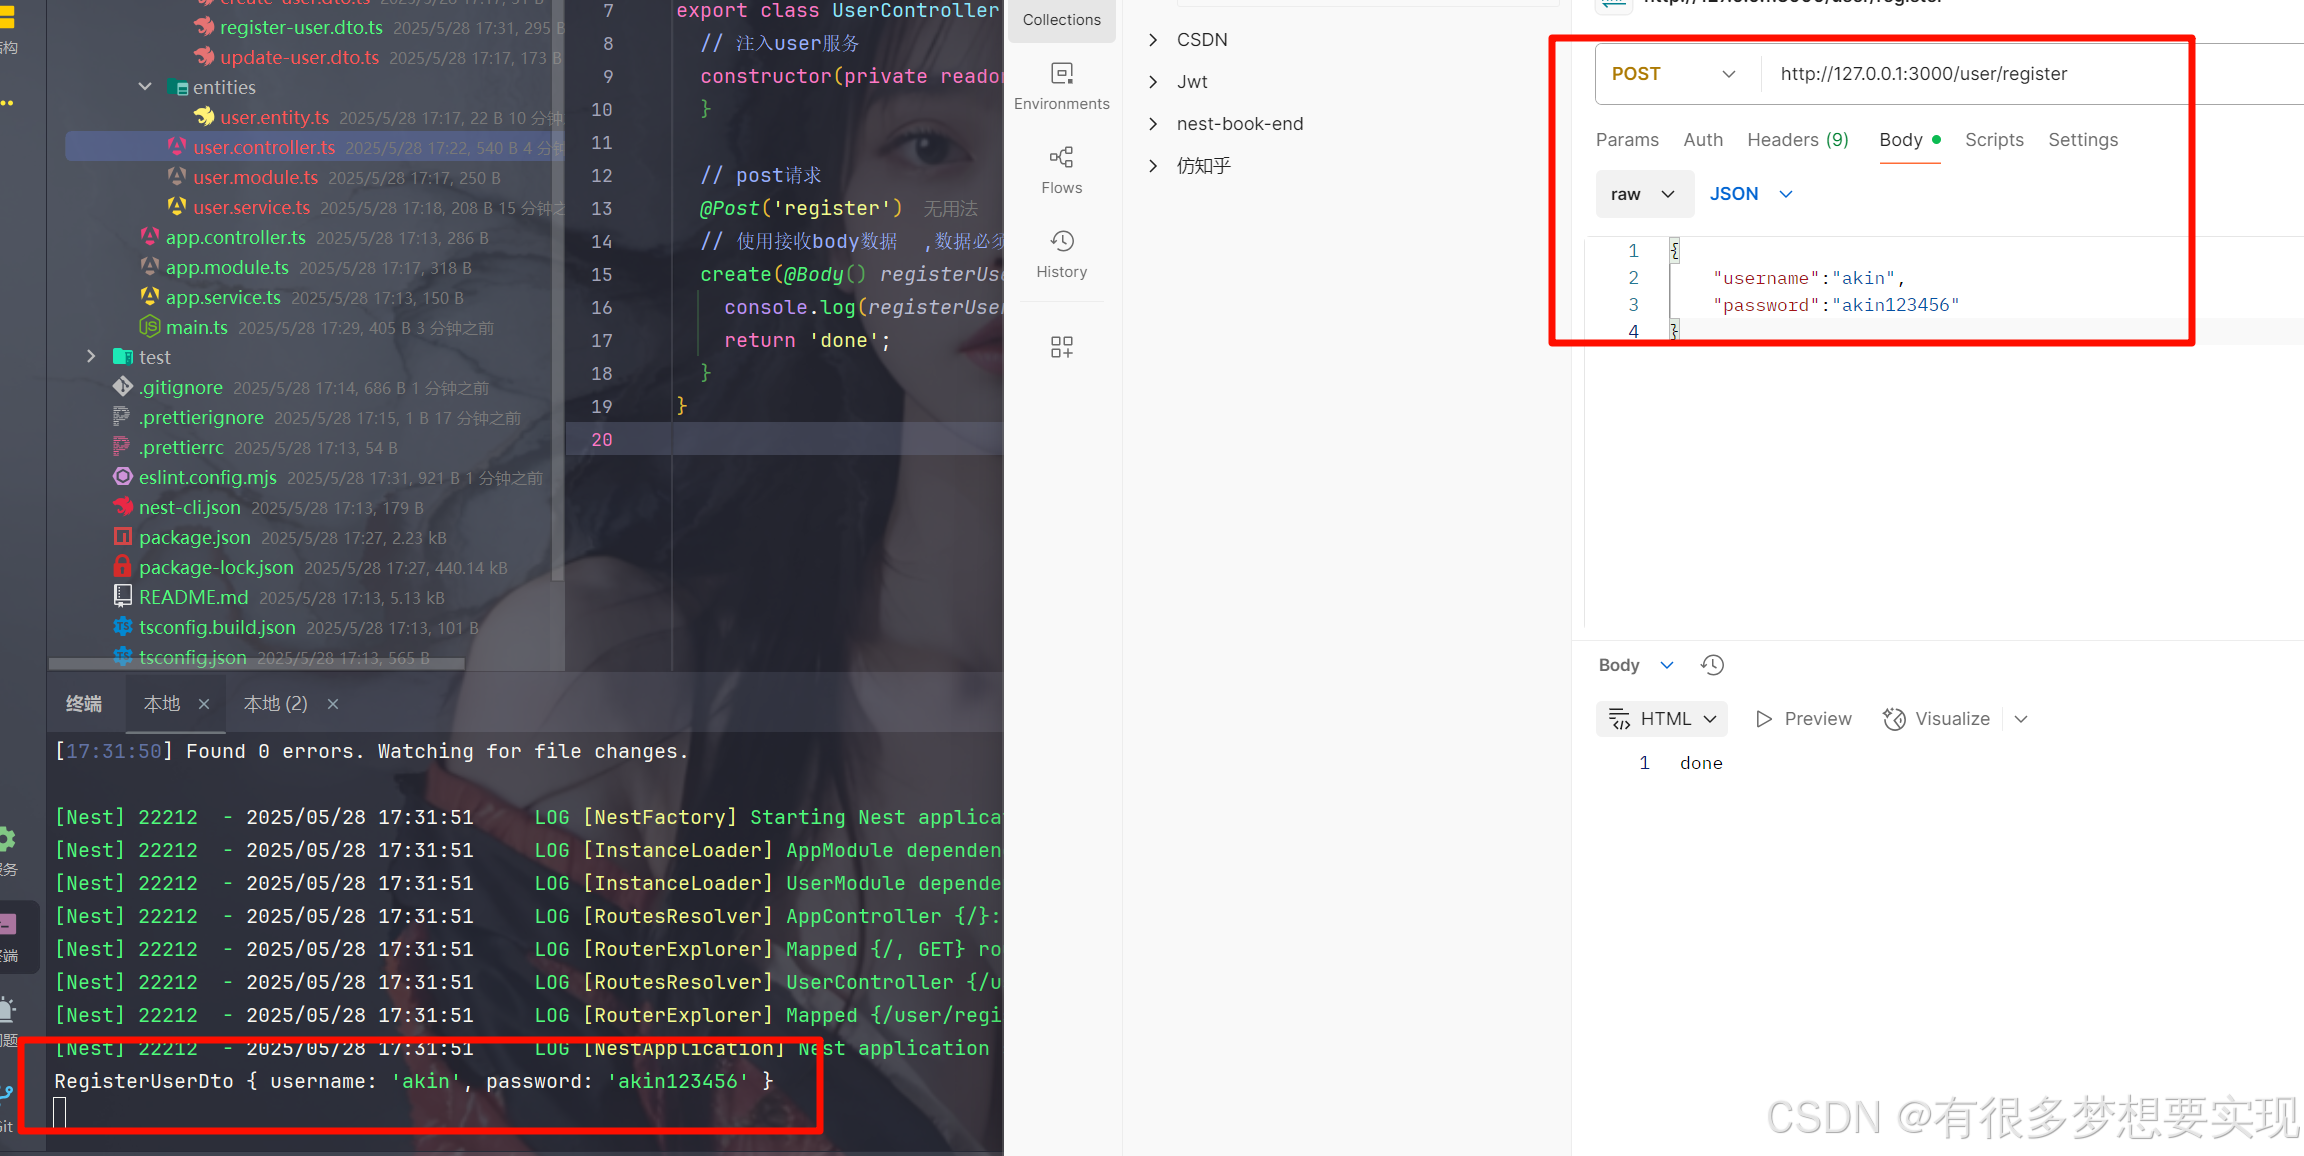This screenshot has height=1156, width=2304.
Task: Close the 本地 terminal tab
Action: tap(204, 704)
